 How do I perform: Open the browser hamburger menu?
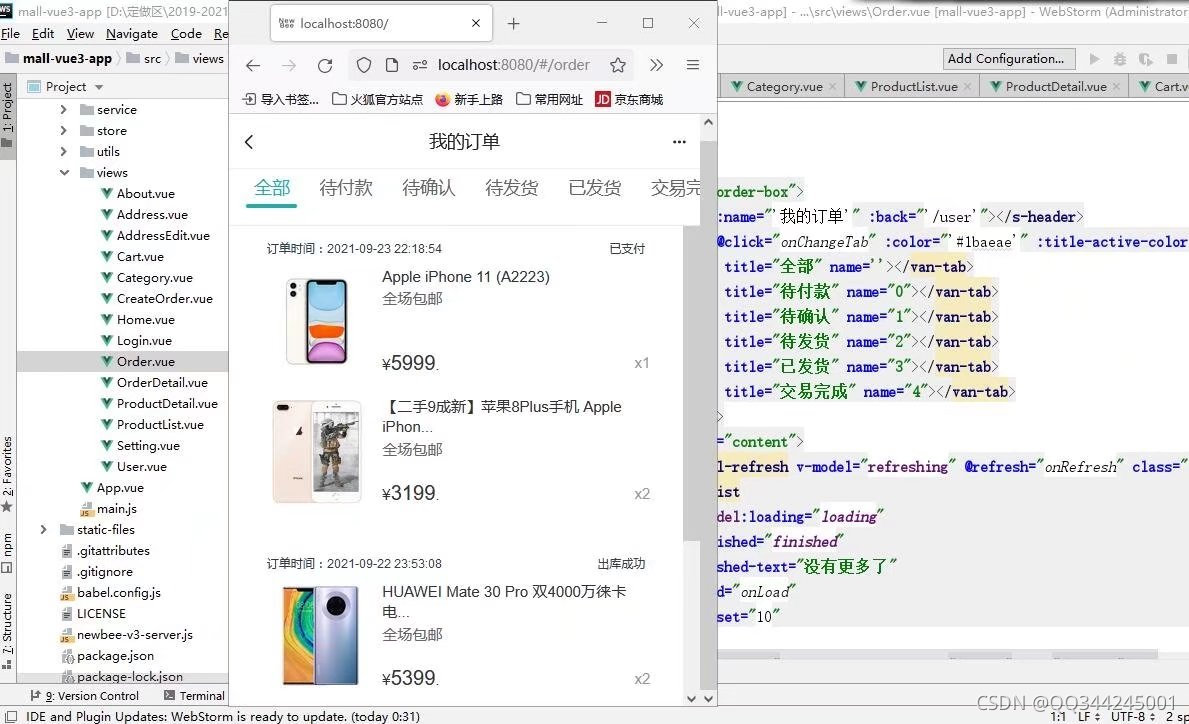click(x=692, y=65)
